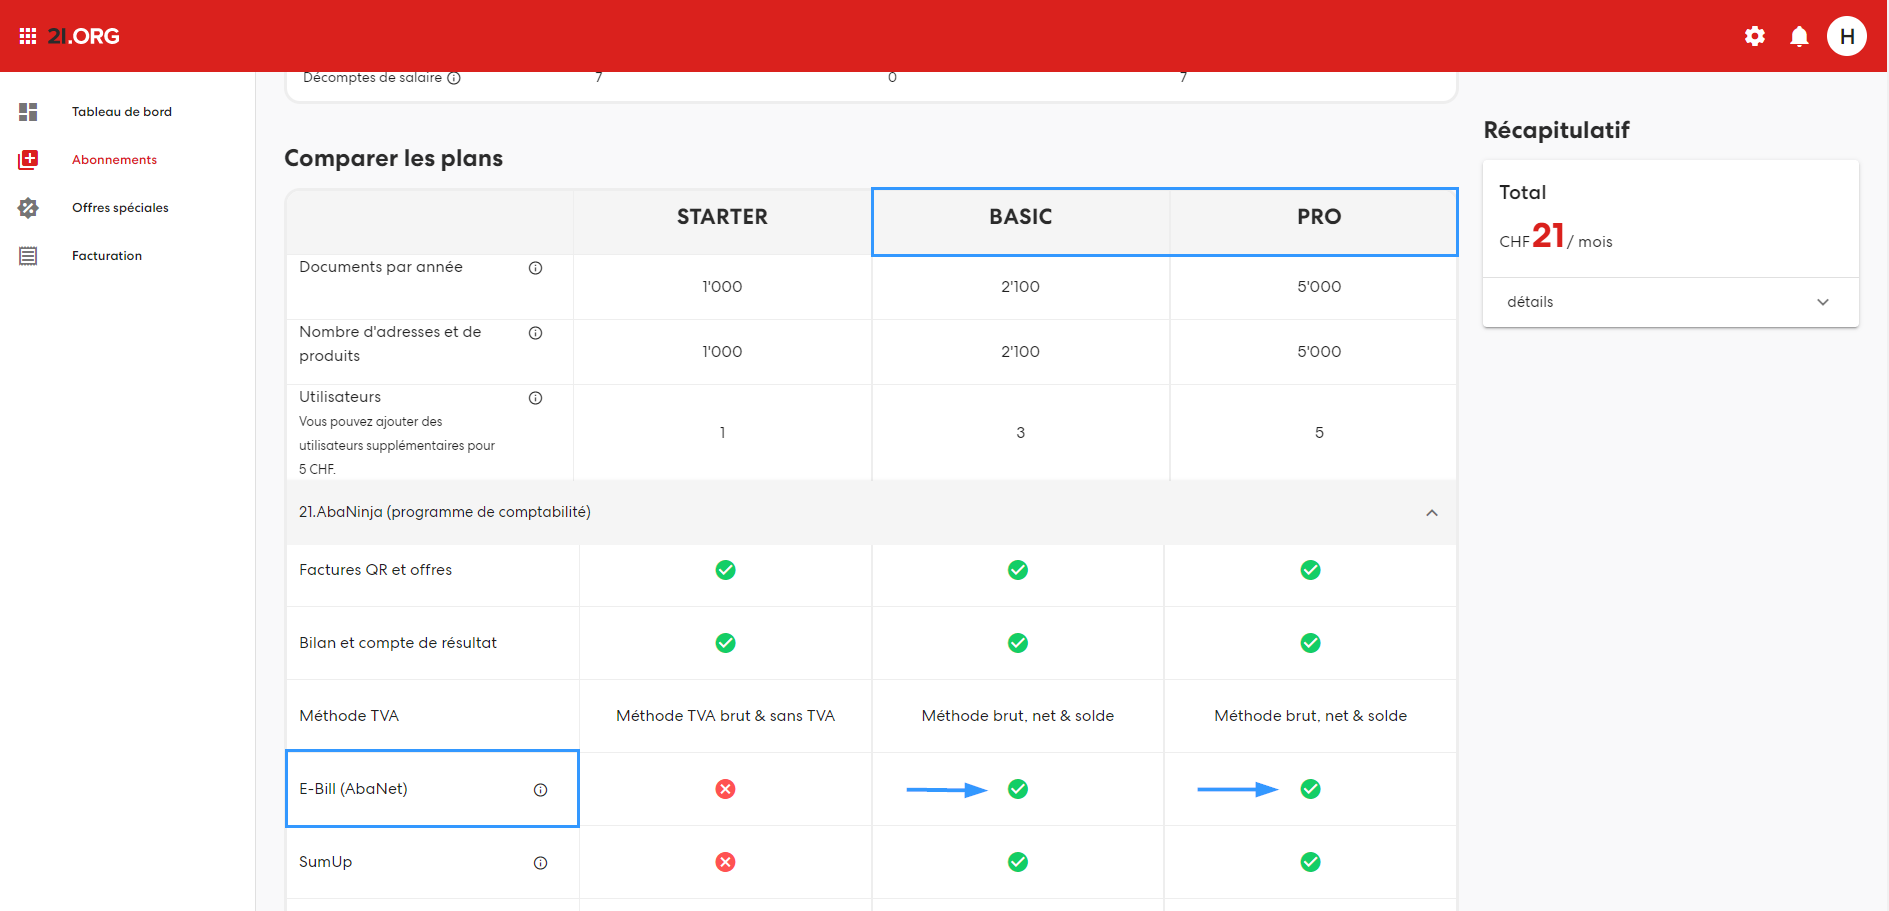Click PRO Utilisateurs value 5

coord(1319,433)
